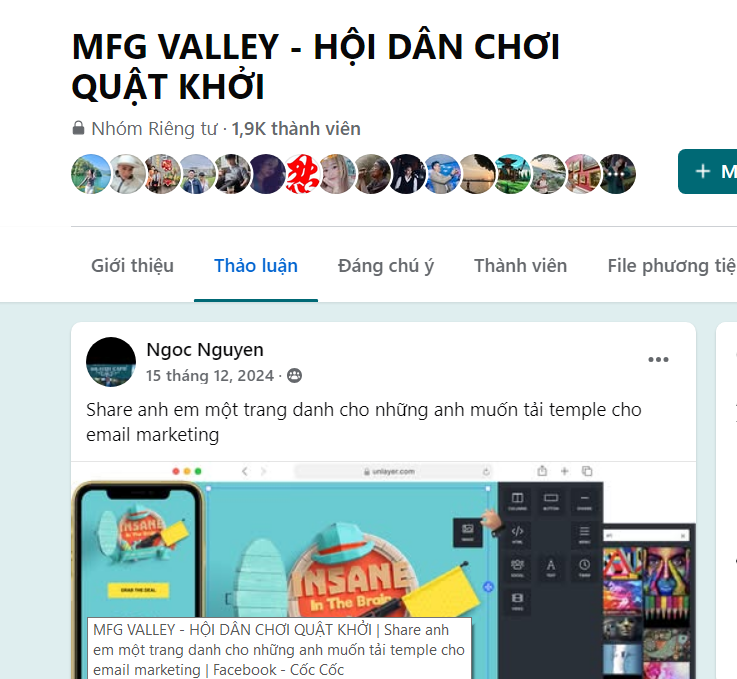The width and height of the screenshot is (737, 679).
Task: Switch to the Giới thiệu tab
Action: [x=133, y=266]
